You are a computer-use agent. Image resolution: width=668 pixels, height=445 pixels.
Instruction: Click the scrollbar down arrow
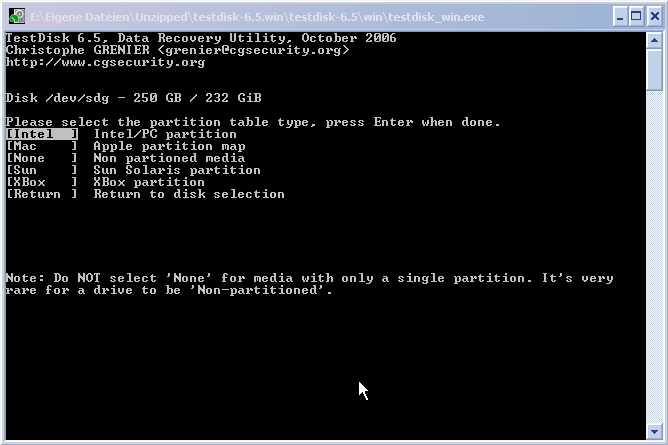[x=654, y=432]
